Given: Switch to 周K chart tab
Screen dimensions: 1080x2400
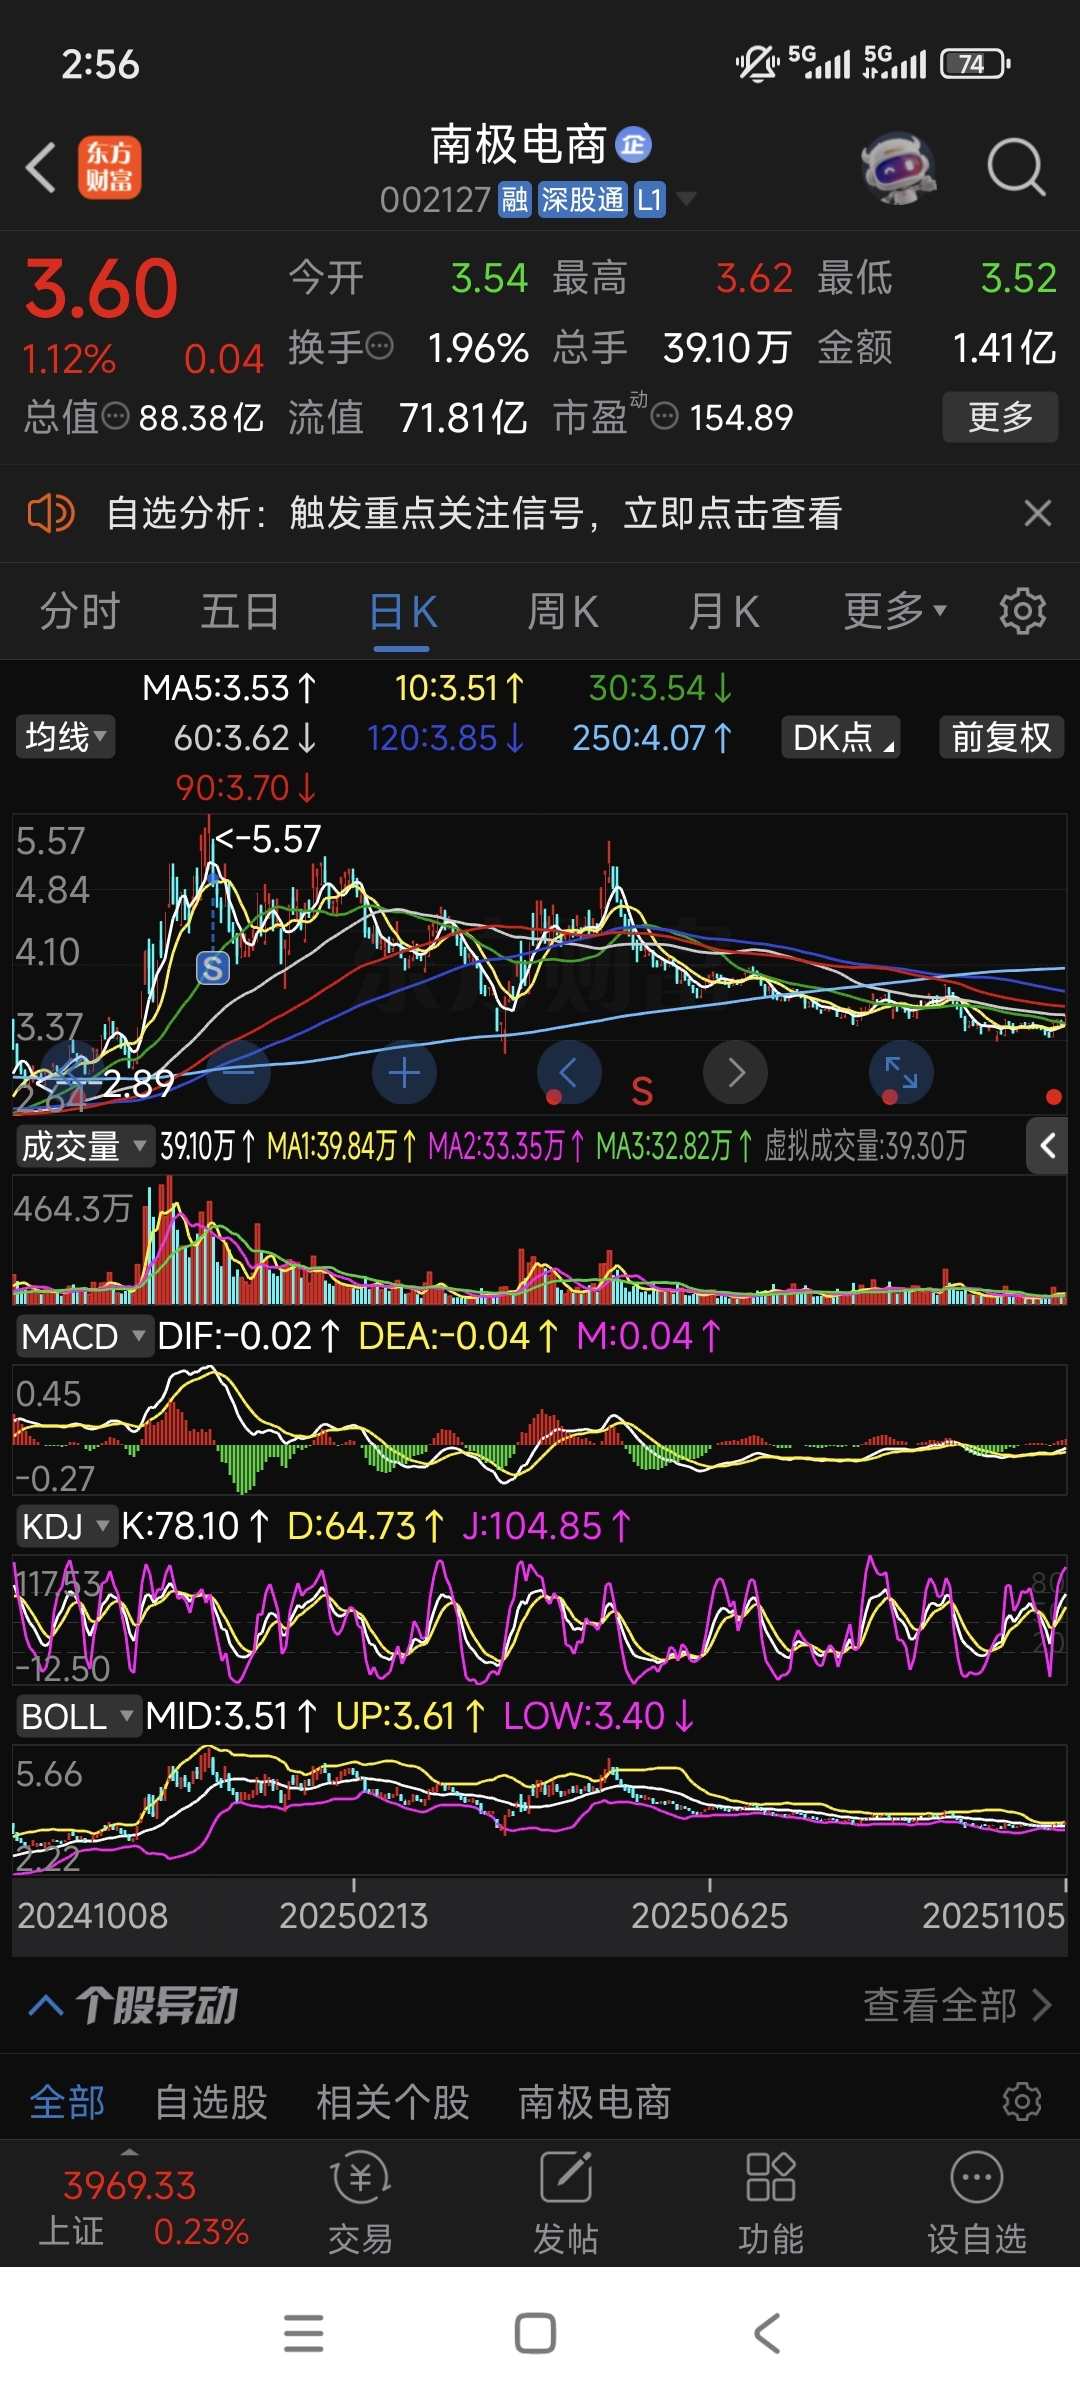Looking at the screenshot, I should tap(563, 611).
